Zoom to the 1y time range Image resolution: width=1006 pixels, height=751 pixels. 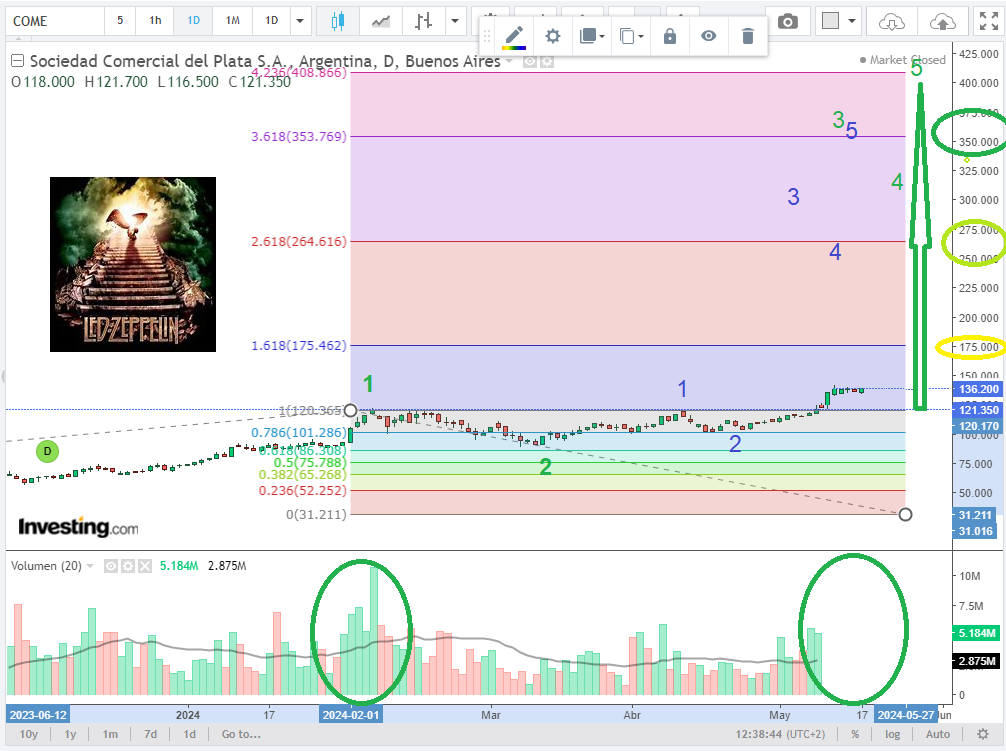tap(71, 734)
